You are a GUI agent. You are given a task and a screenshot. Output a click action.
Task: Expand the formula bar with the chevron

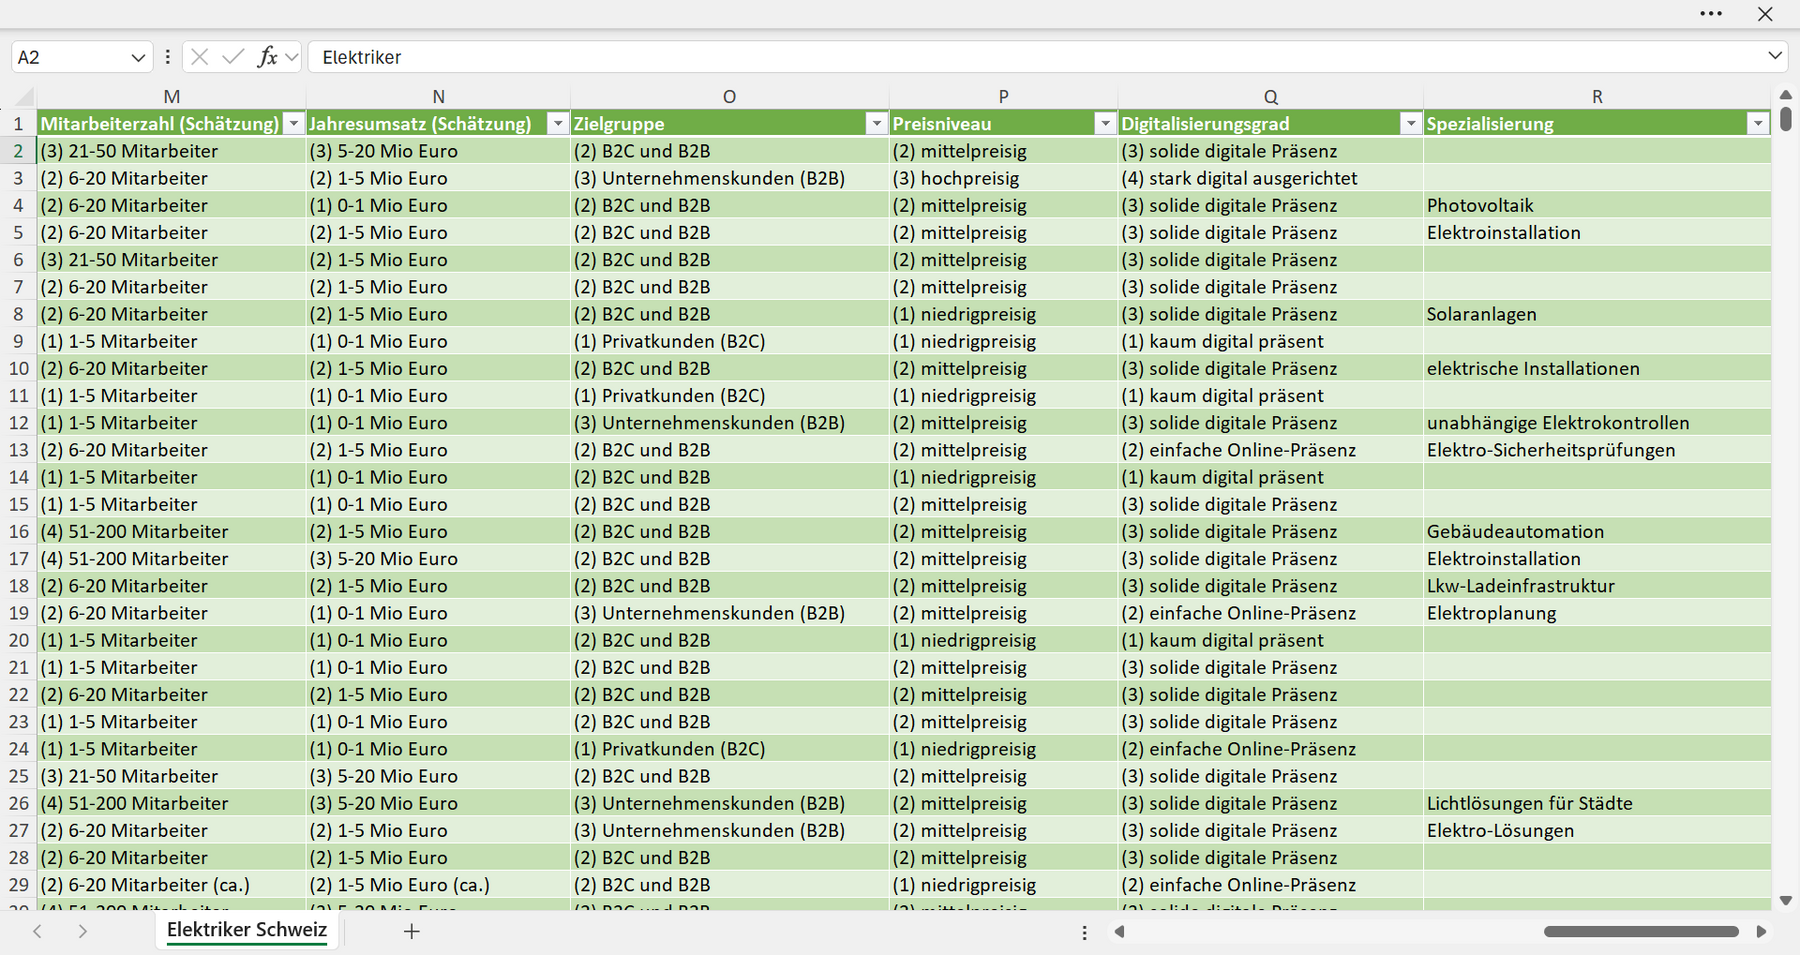coord(1775,56)
